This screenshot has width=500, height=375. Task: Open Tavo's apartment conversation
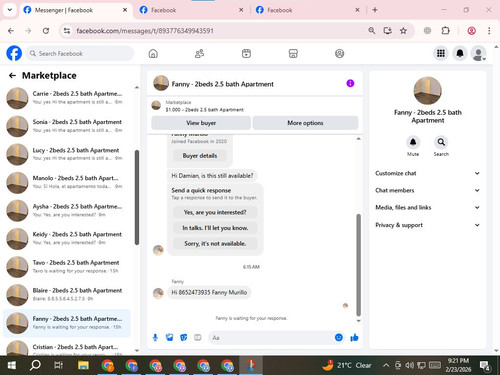pyautogui.click(x=67, y=267)
